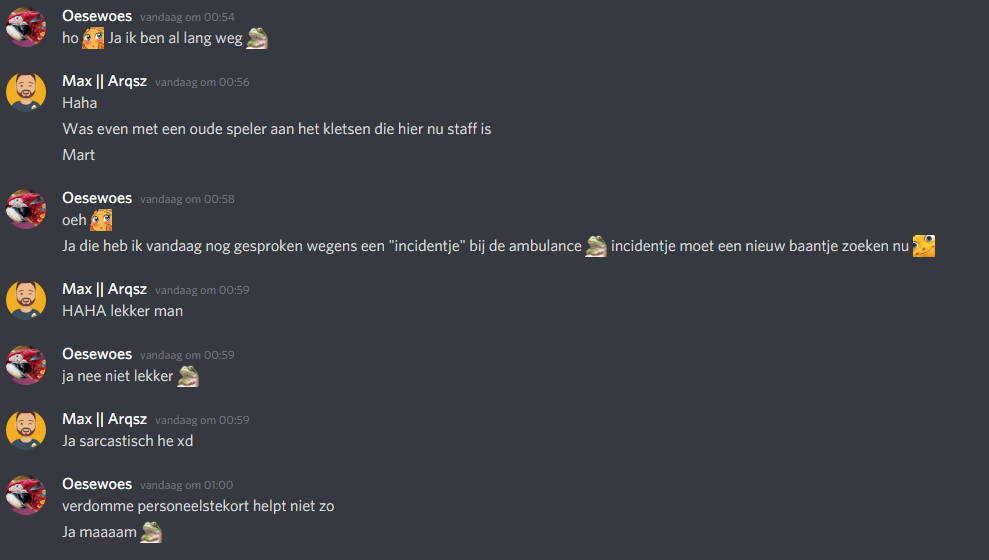Click the message "Ja sarcastisch he xd"
This screenshot has width=989, height=560.
coord(127,441)
